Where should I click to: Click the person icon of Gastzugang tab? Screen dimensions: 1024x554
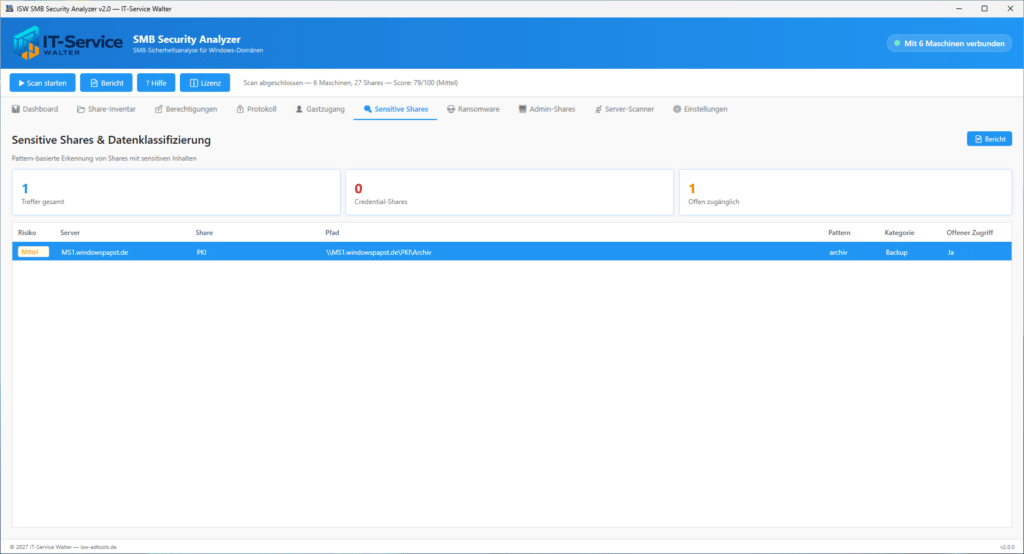point(299,109)
